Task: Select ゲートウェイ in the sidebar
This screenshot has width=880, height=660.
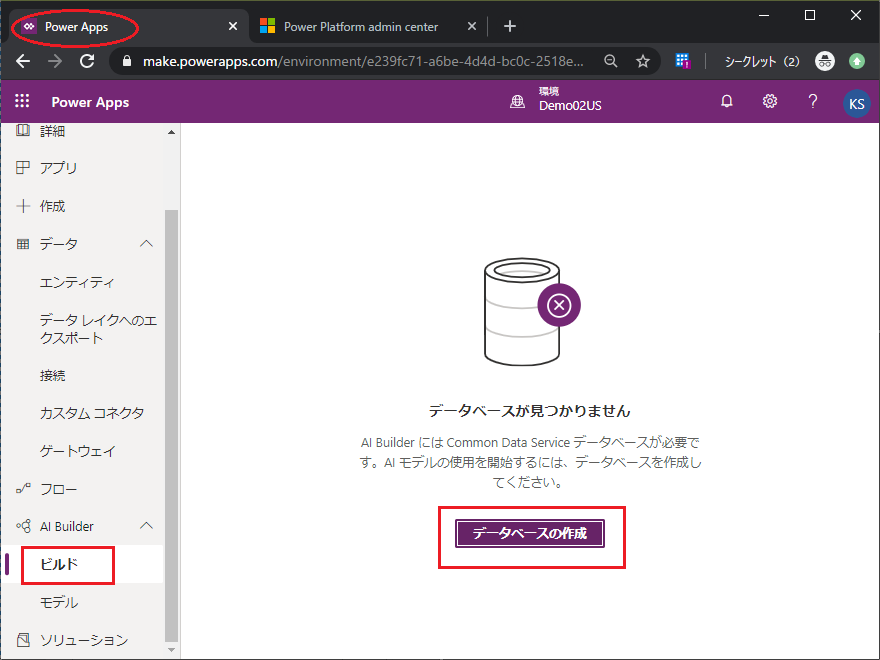Action: [77, 451]
